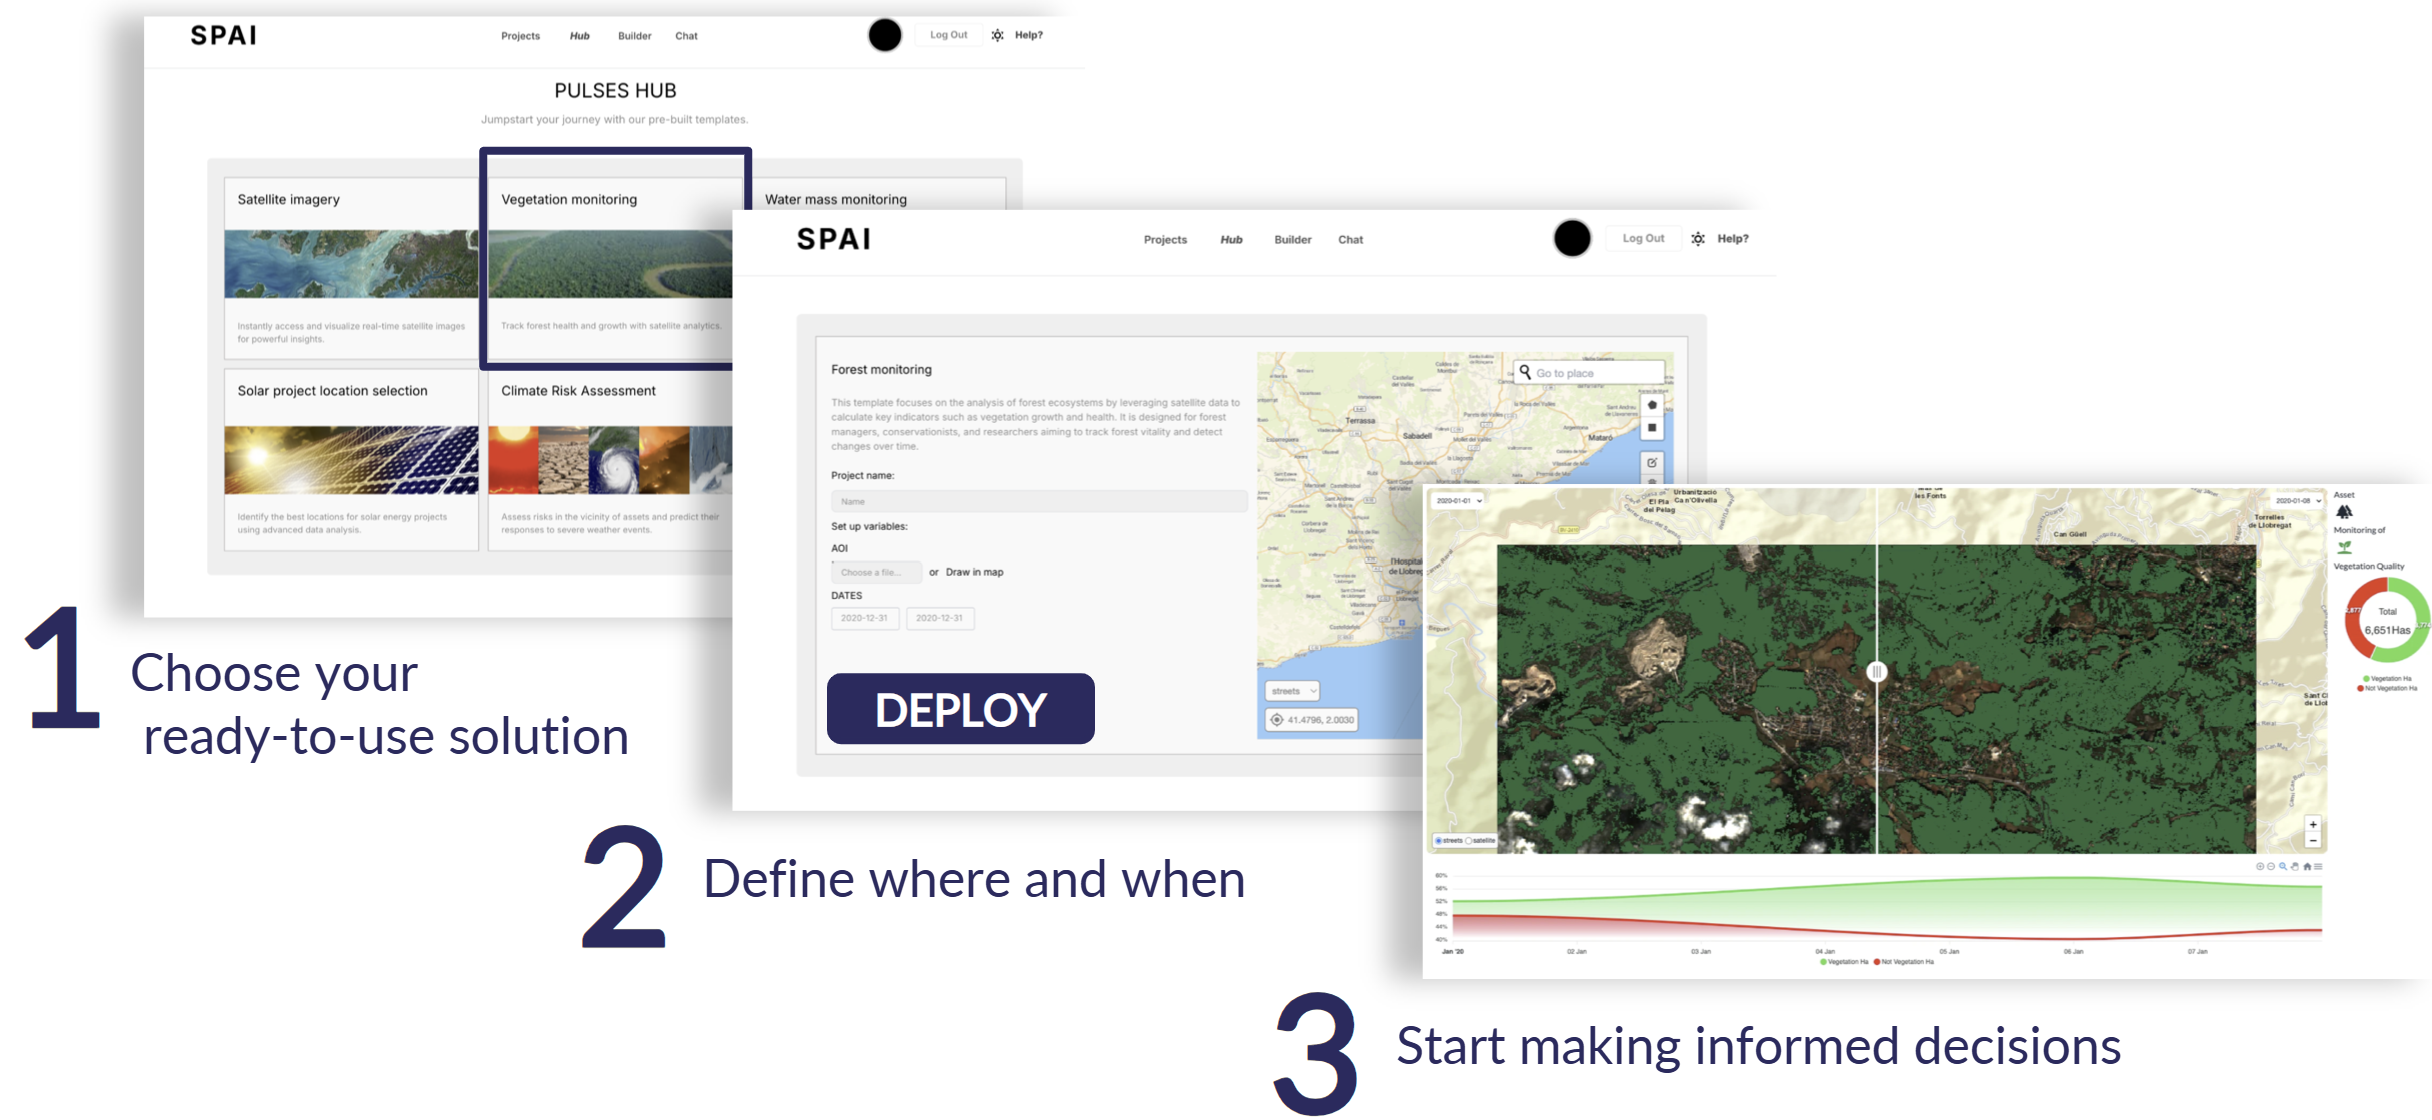Image resolution: width=2432 pixels, height=1120 pixels.
Task: Expand the streets basemap dropdown
Action: coord(1293,691)
